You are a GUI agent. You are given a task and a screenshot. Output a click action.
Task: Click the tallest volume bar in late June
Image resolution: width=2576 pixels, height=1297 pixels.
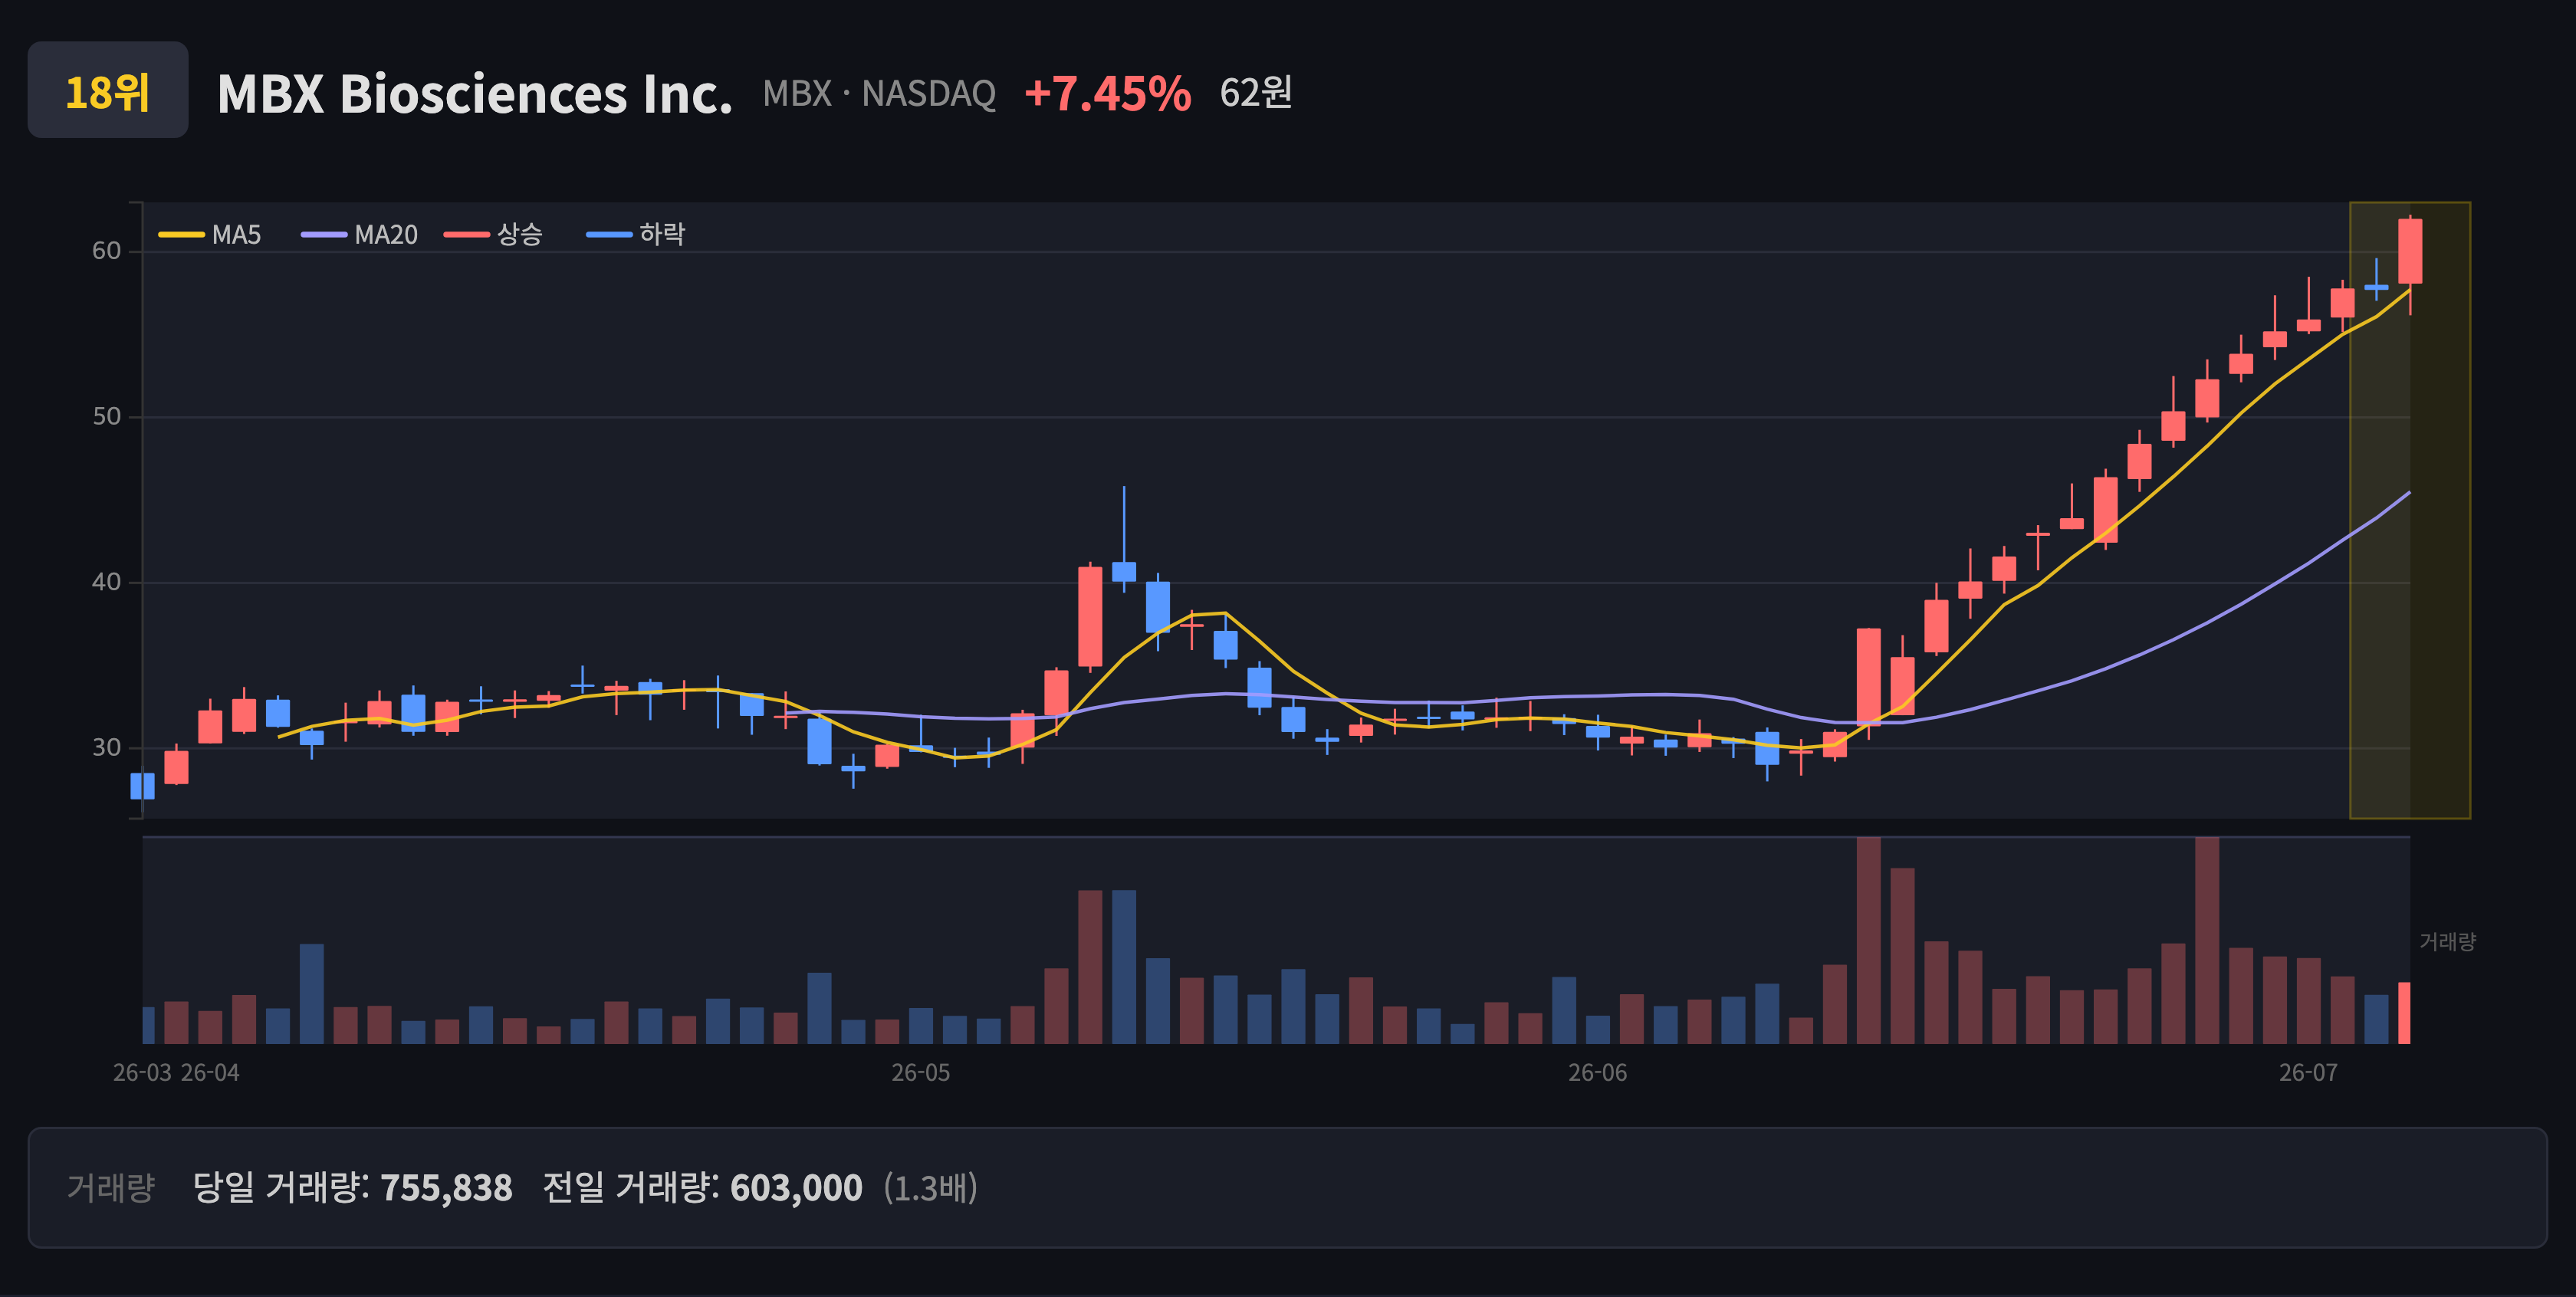[x=2207, y=940]
